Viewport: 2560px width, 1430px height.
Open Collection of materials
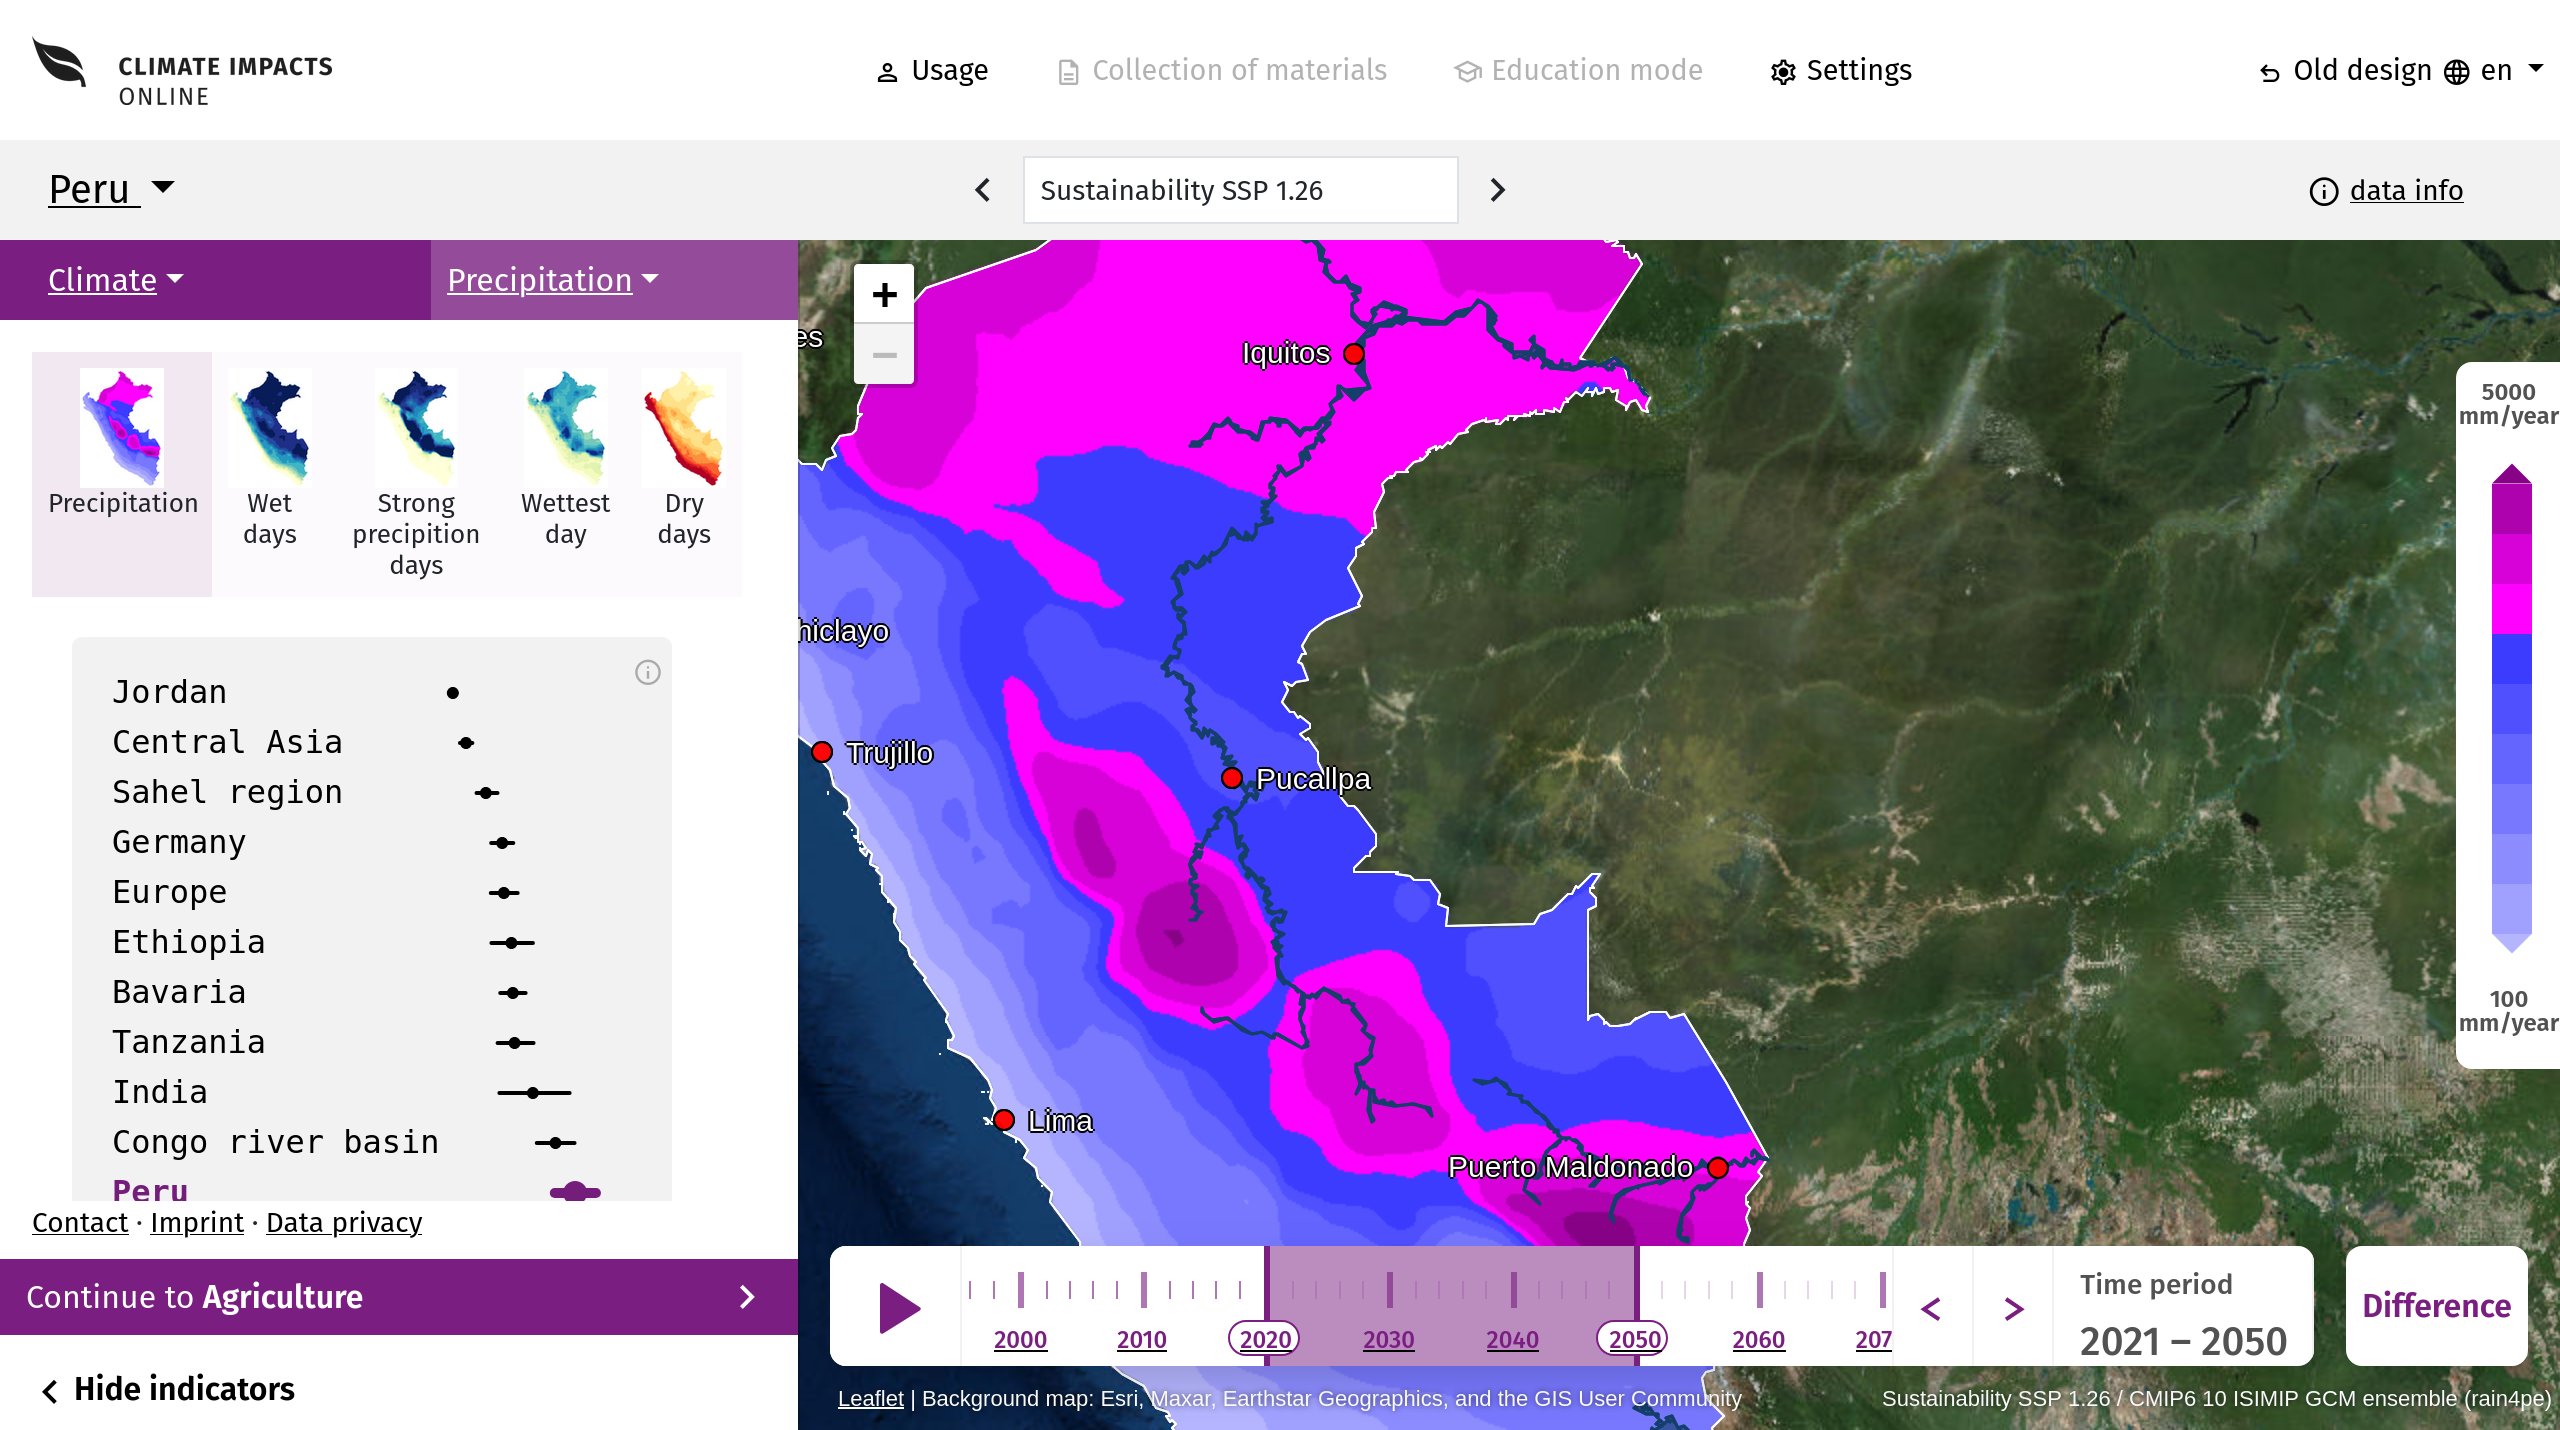(x=1222, y=70)
